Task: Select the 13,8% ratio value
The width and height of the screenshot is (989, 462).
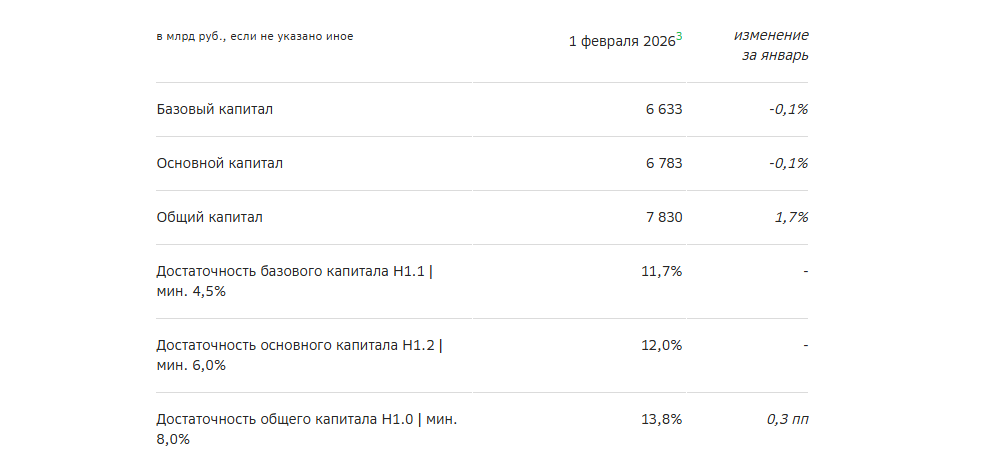Action: pos(661,419)
